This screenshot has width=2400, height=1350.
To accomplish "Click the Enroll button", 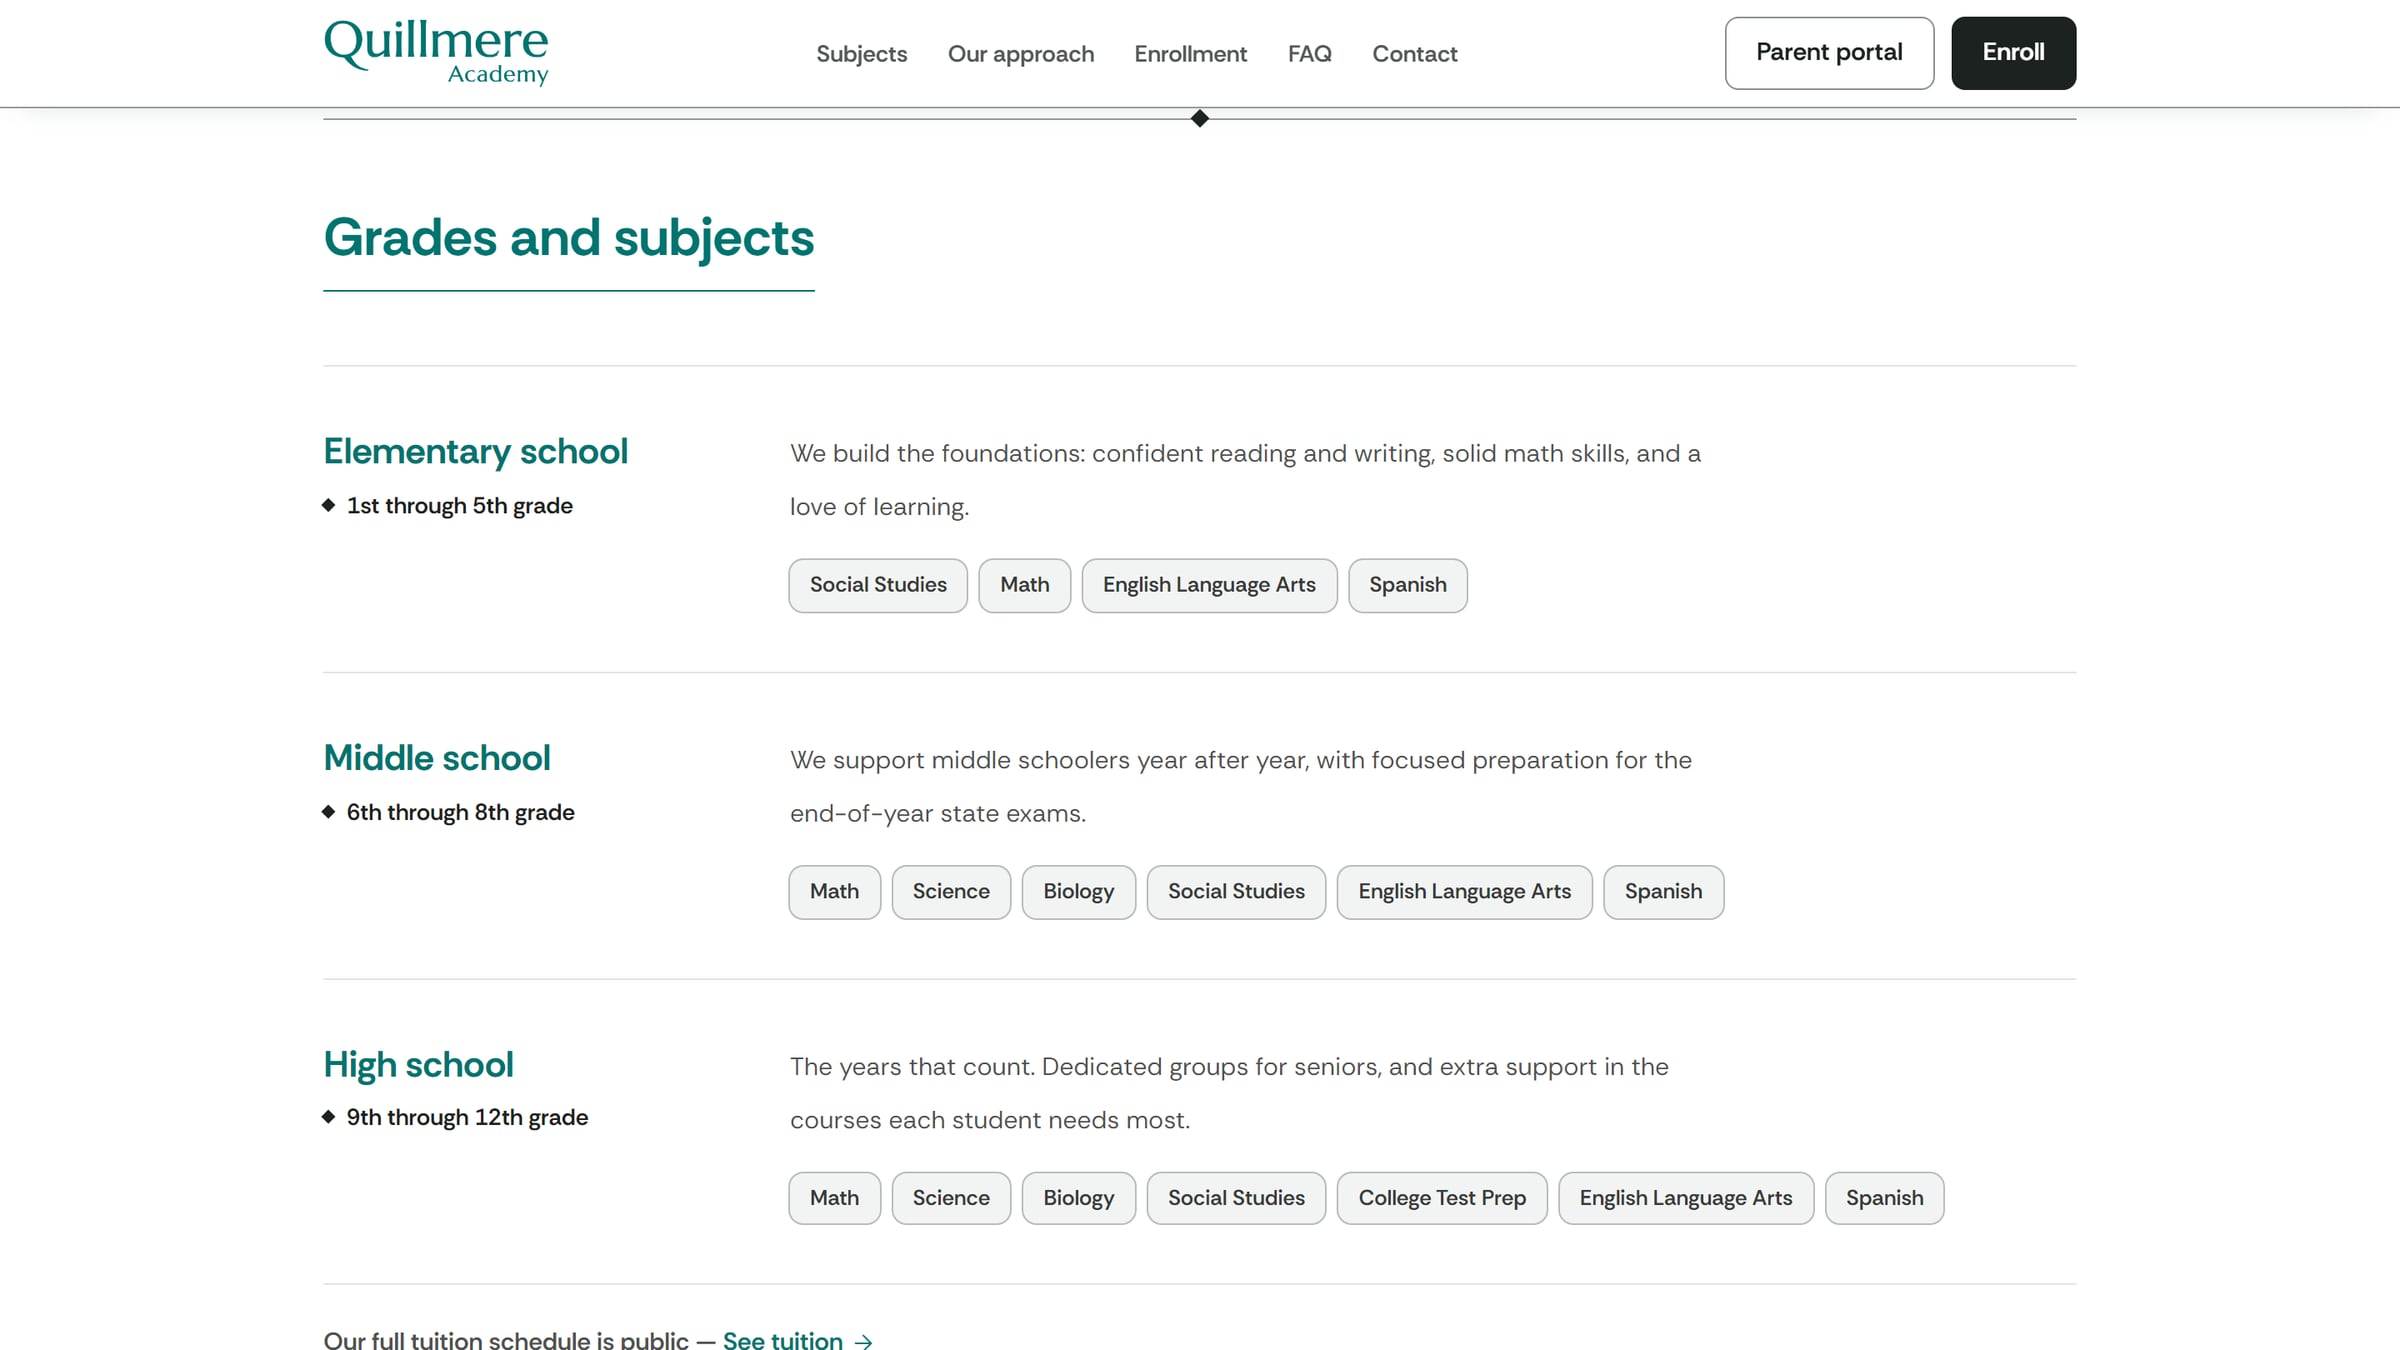I will pos(2013,53).
